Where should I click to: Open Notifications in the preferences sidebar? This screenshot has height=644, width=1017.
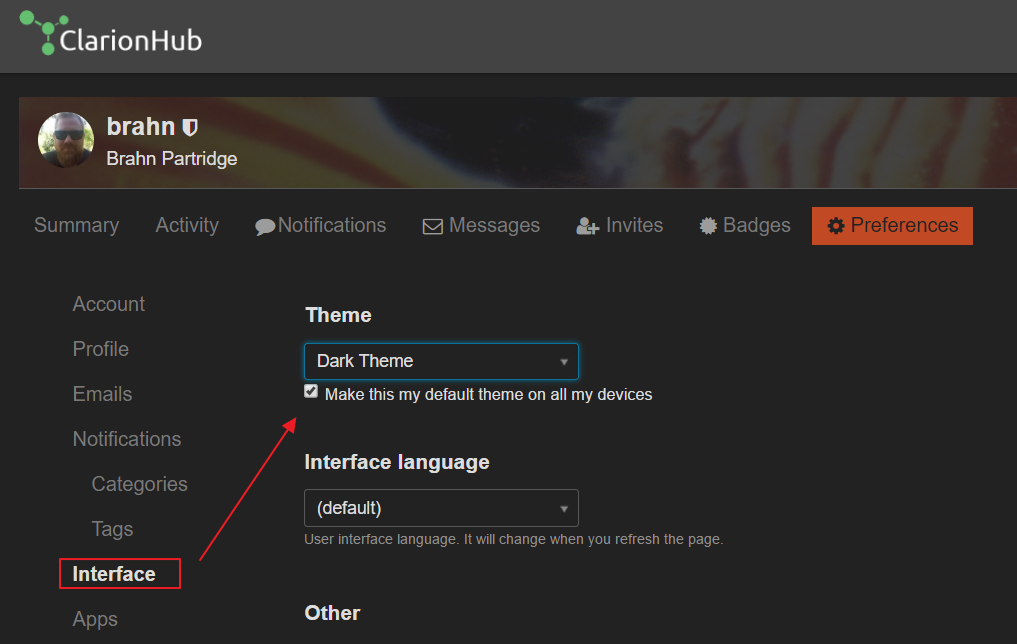pyautogui.click(x=127, y=439)
